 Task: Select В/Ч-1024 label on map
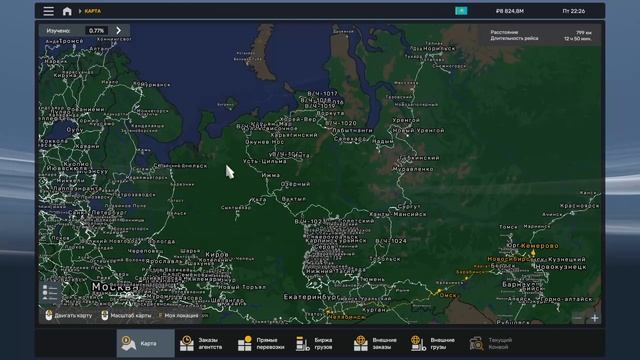pos(391,241)
